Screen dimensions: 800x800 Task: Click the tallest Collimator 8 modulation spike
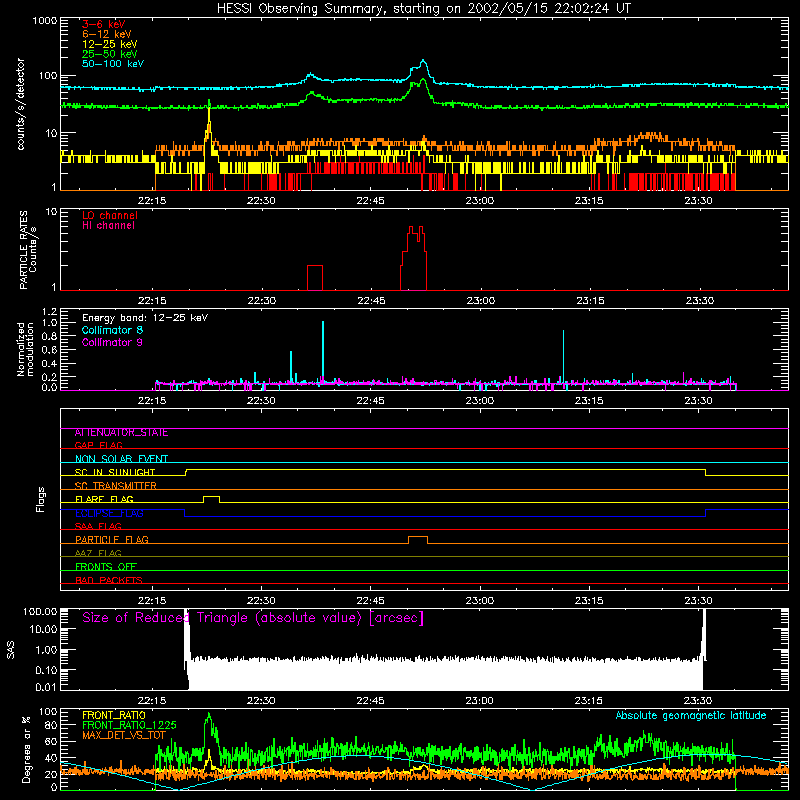(x=323, y=352)
